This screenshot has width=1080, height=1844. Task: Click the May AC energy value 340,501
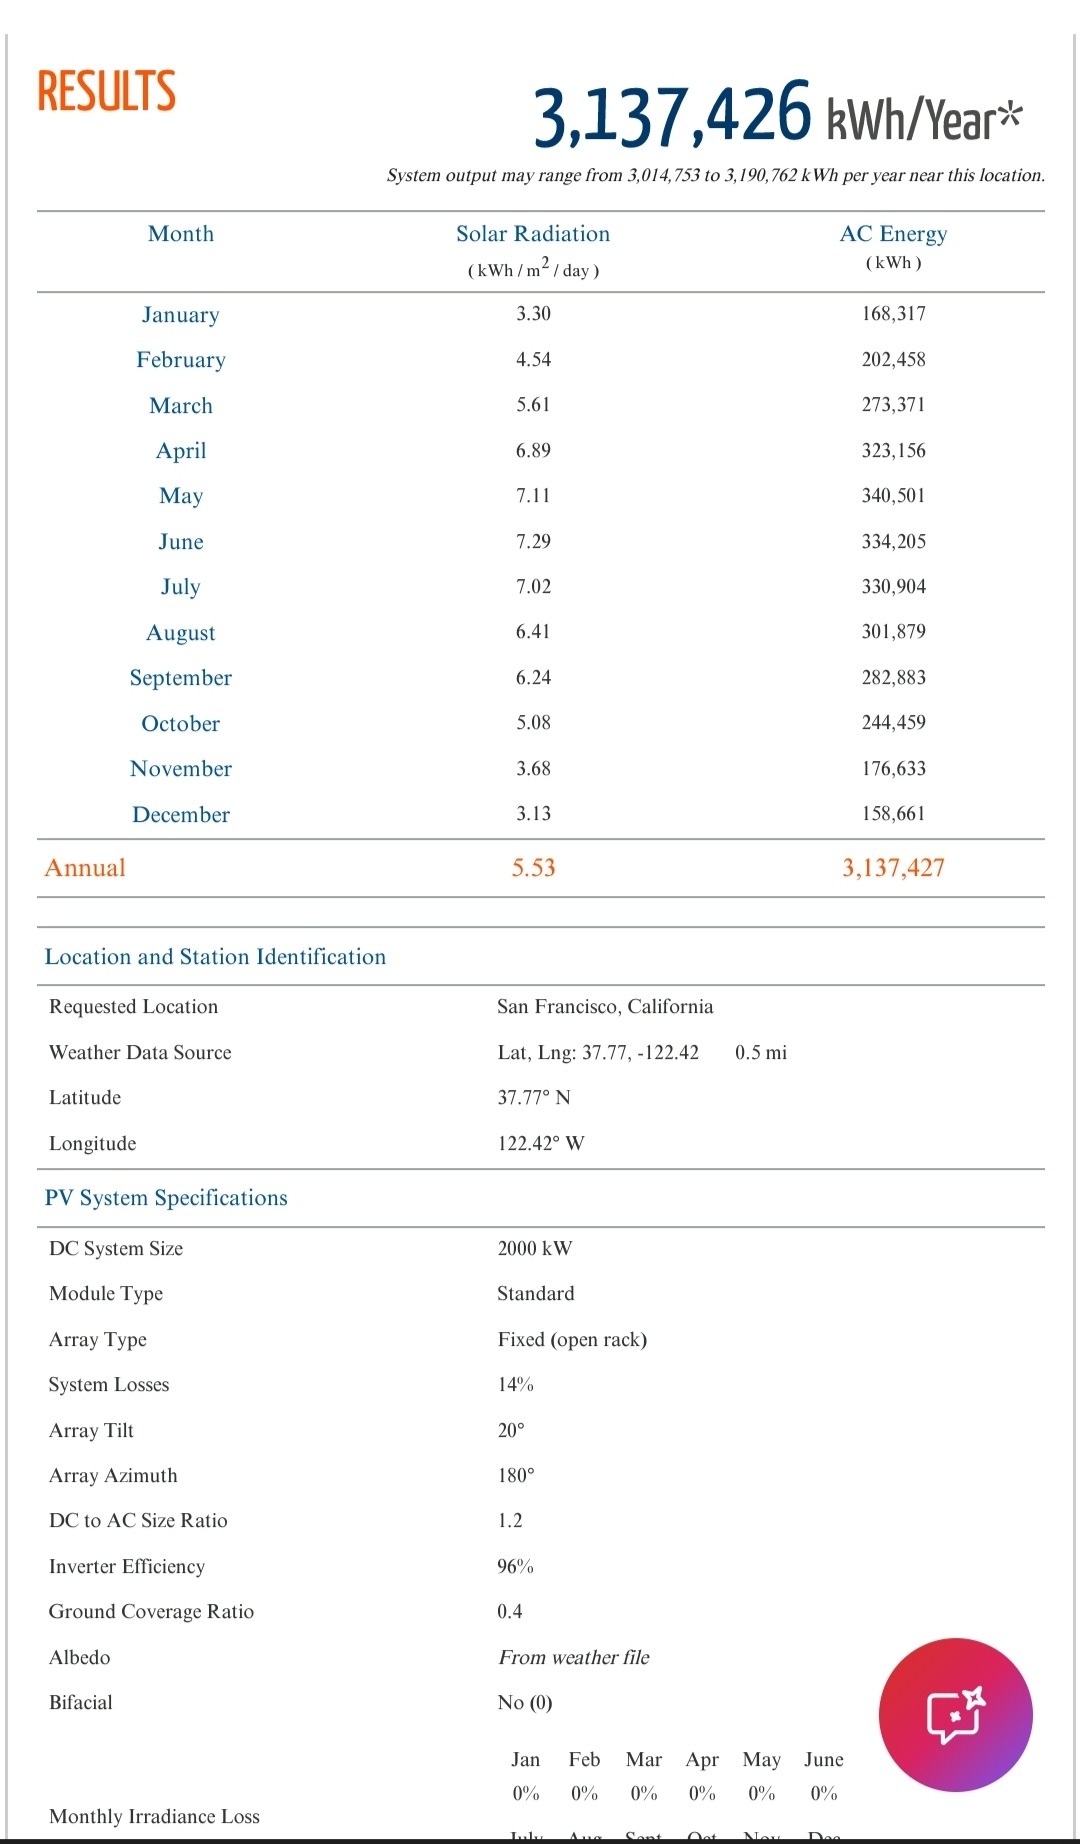point(893,496)
